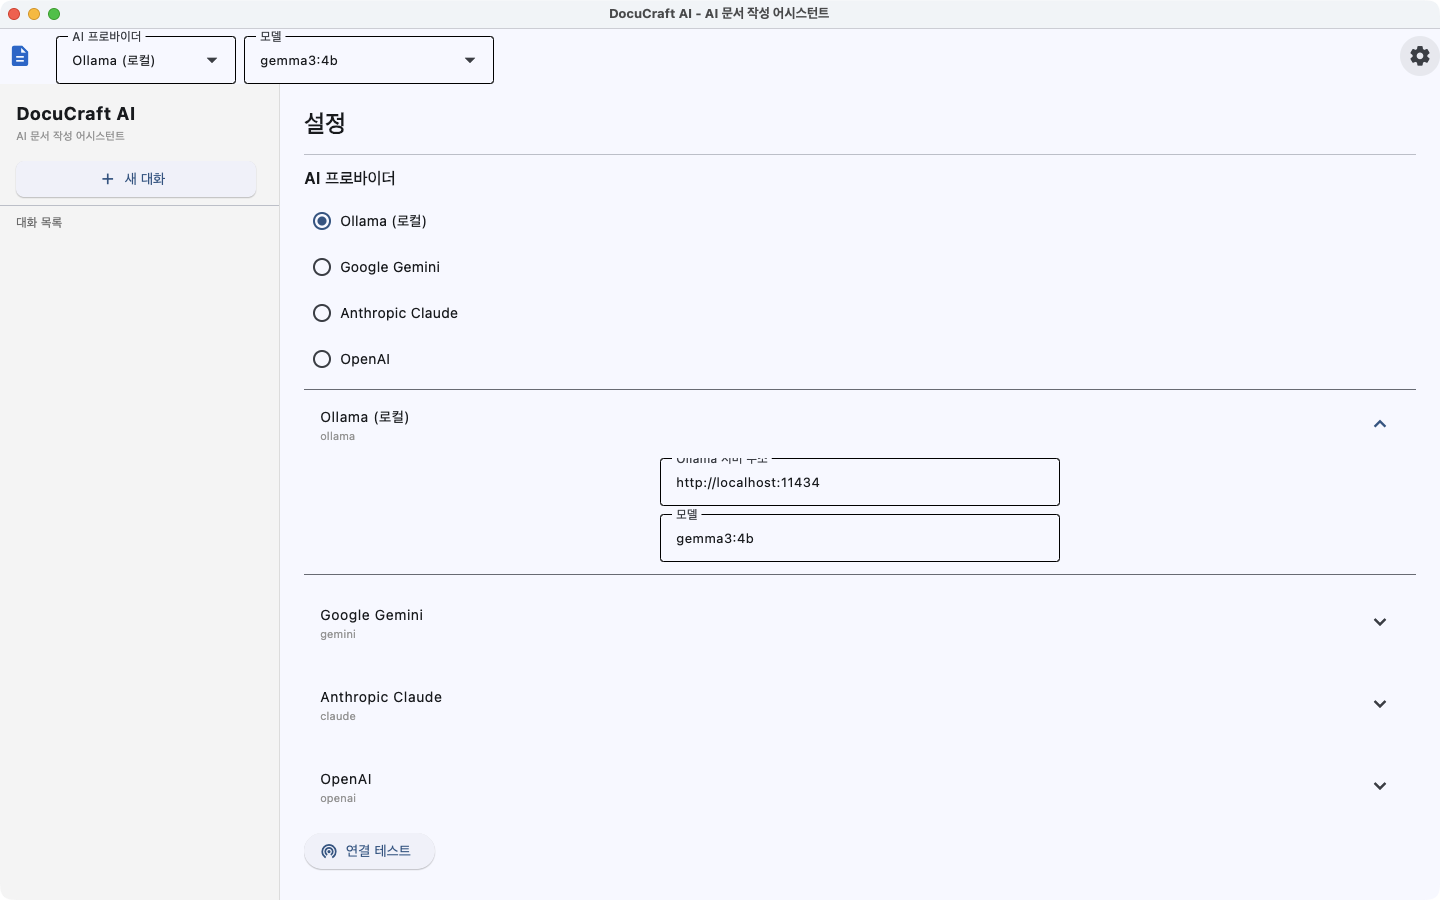Click the plus icon in New Chat button
1440x900 pixels.
pyautogui.click(x=108, y=179)
